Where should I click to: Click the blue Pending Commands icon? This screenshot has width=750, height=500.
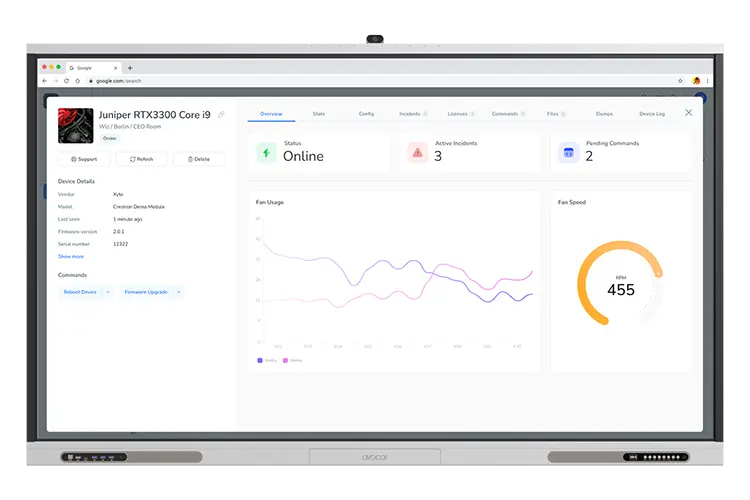(569, 153)
